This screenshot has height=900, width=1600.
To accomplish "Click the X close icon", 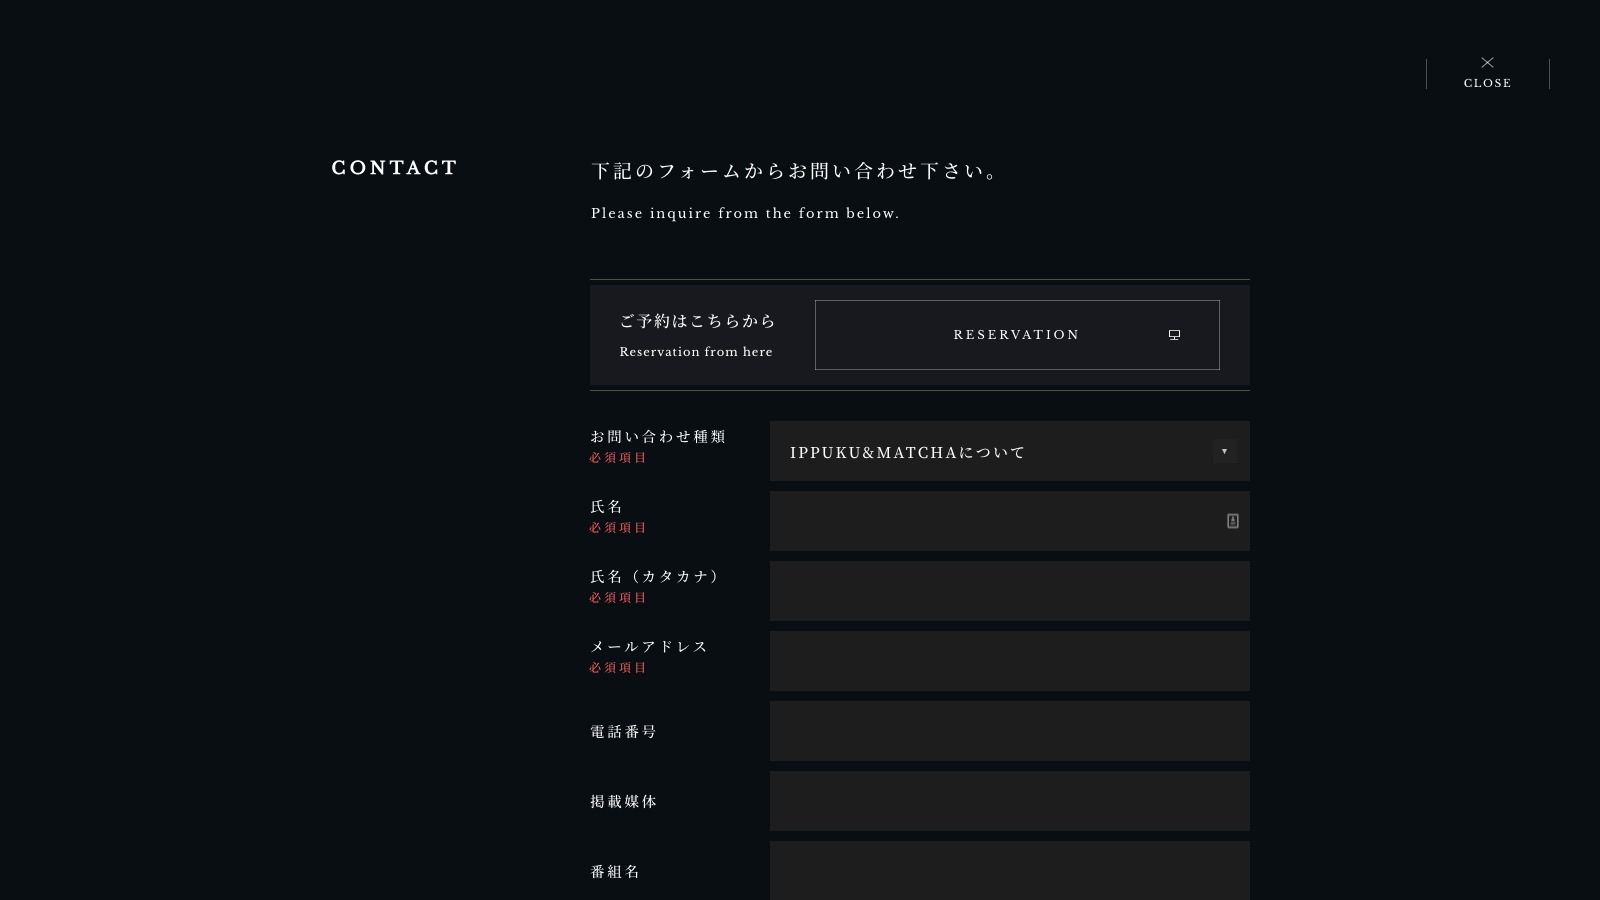I will (x=1487, y=62).
